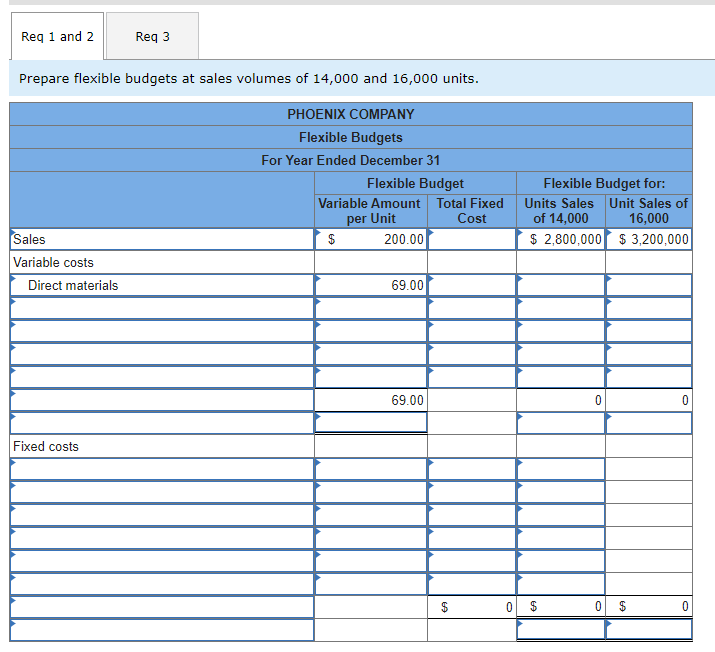
Task: Open the Sales row label dropdown
Action: 162,239
